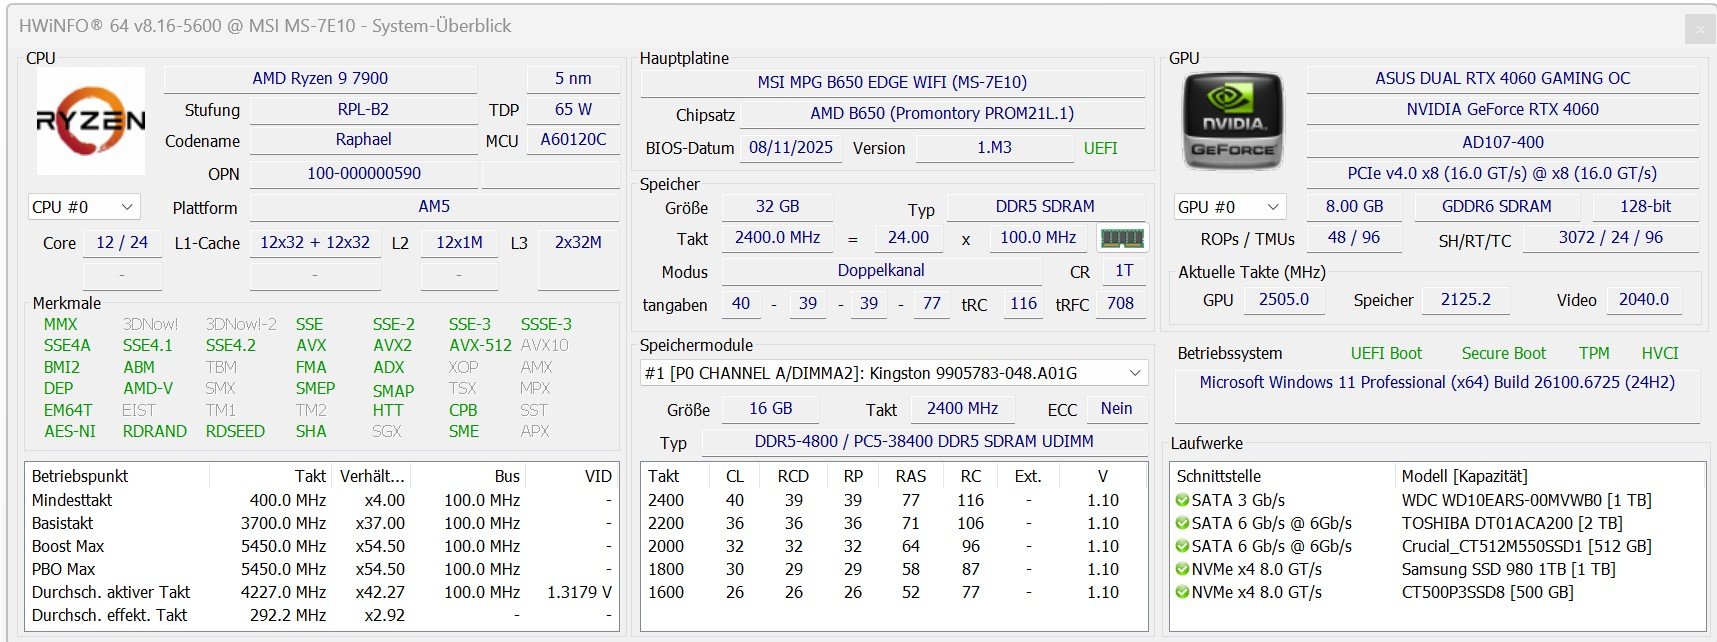Viewport: 1717px width, 642px height.
Task: Click the 100-000000590 OPN field
Action: [363, 173]
